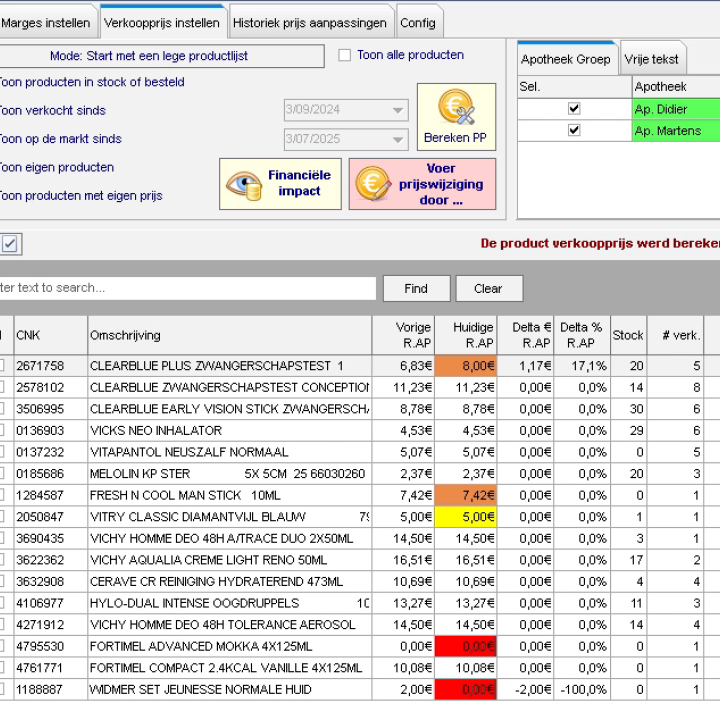720x720 pixels.
Task: Click the euro coin Bereken PP icon
Action: coord(456,107)
